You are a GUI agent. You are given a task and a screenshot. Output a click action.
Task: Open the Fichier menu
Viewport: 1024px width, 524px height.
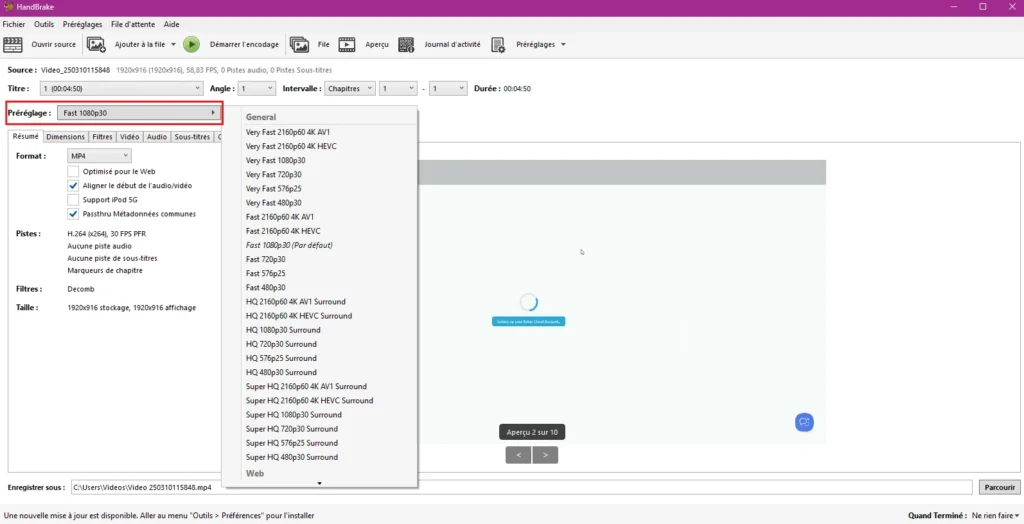14,24
